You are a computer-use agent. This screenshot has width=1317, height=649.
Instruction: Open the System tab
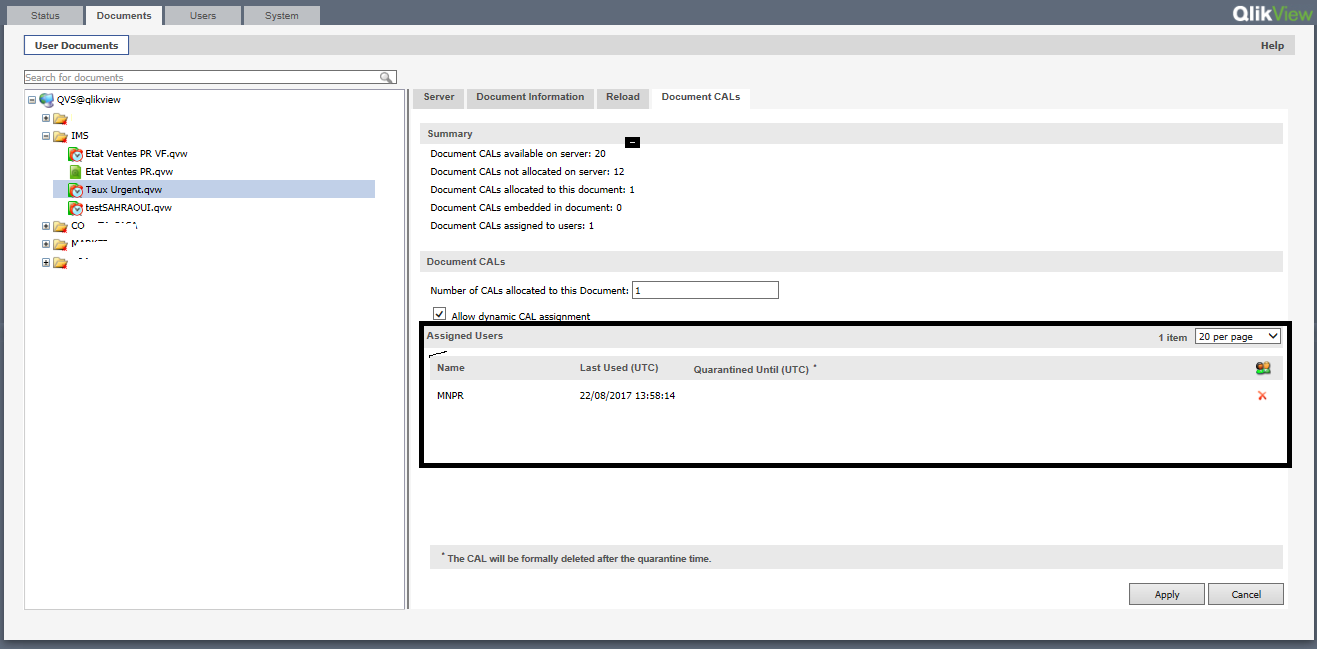(282, 16)
